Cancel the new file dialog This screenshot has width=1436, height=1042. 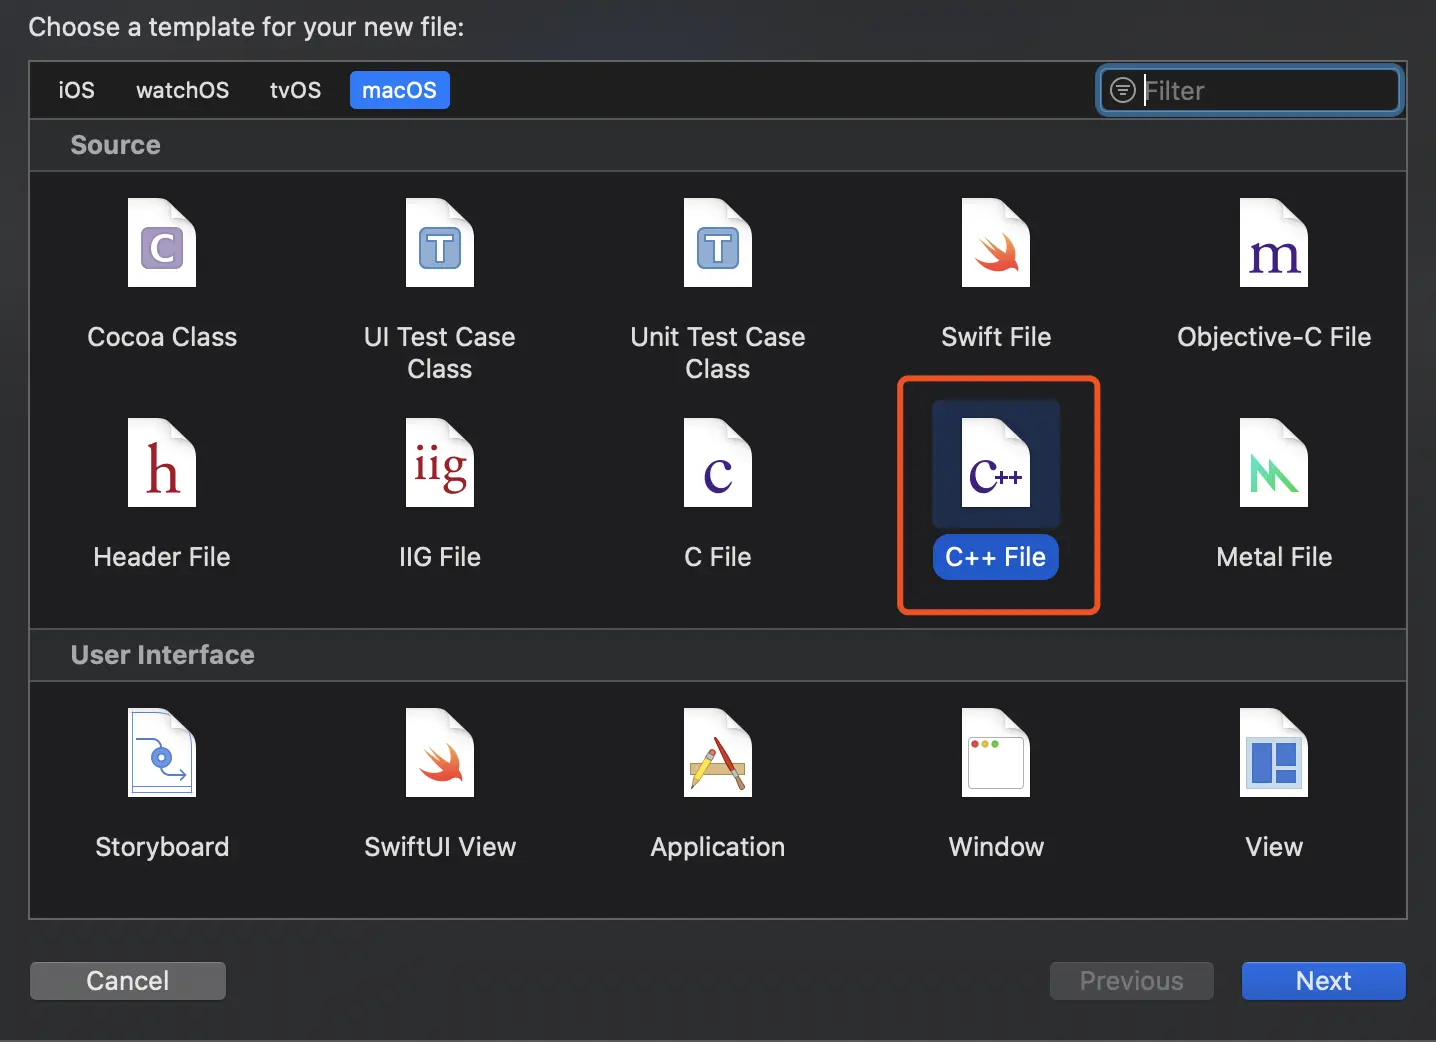coord(128,981)
